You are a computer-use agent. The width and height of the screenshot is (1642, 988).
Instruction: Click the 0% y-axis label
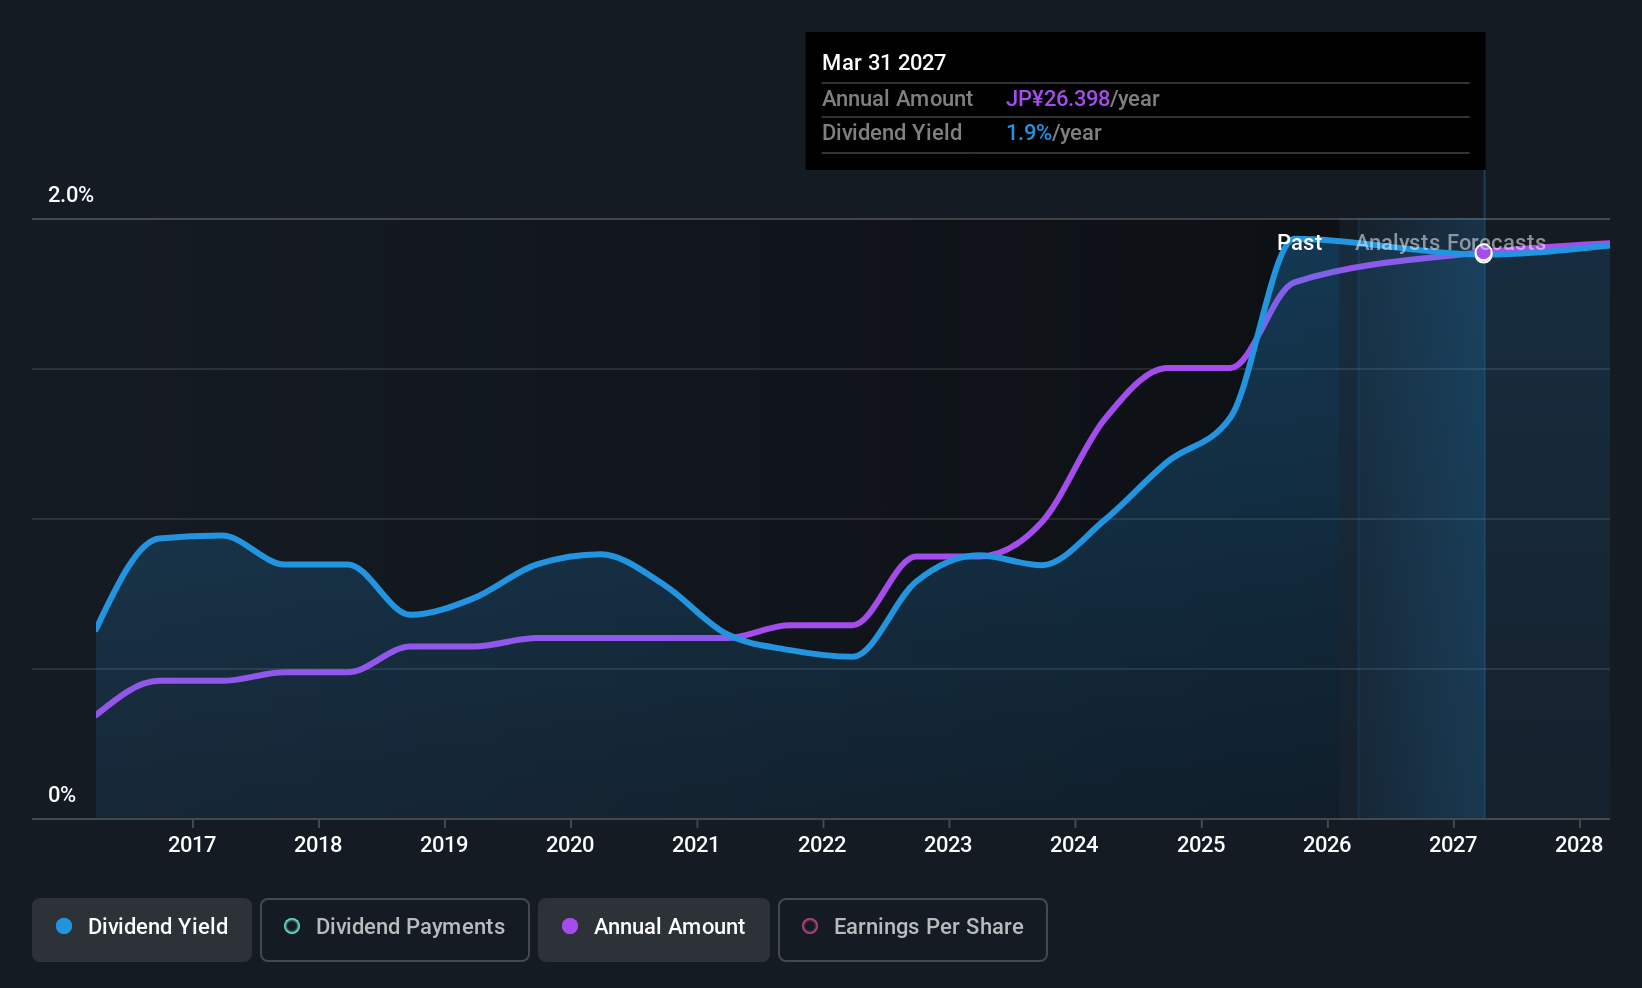62,795
